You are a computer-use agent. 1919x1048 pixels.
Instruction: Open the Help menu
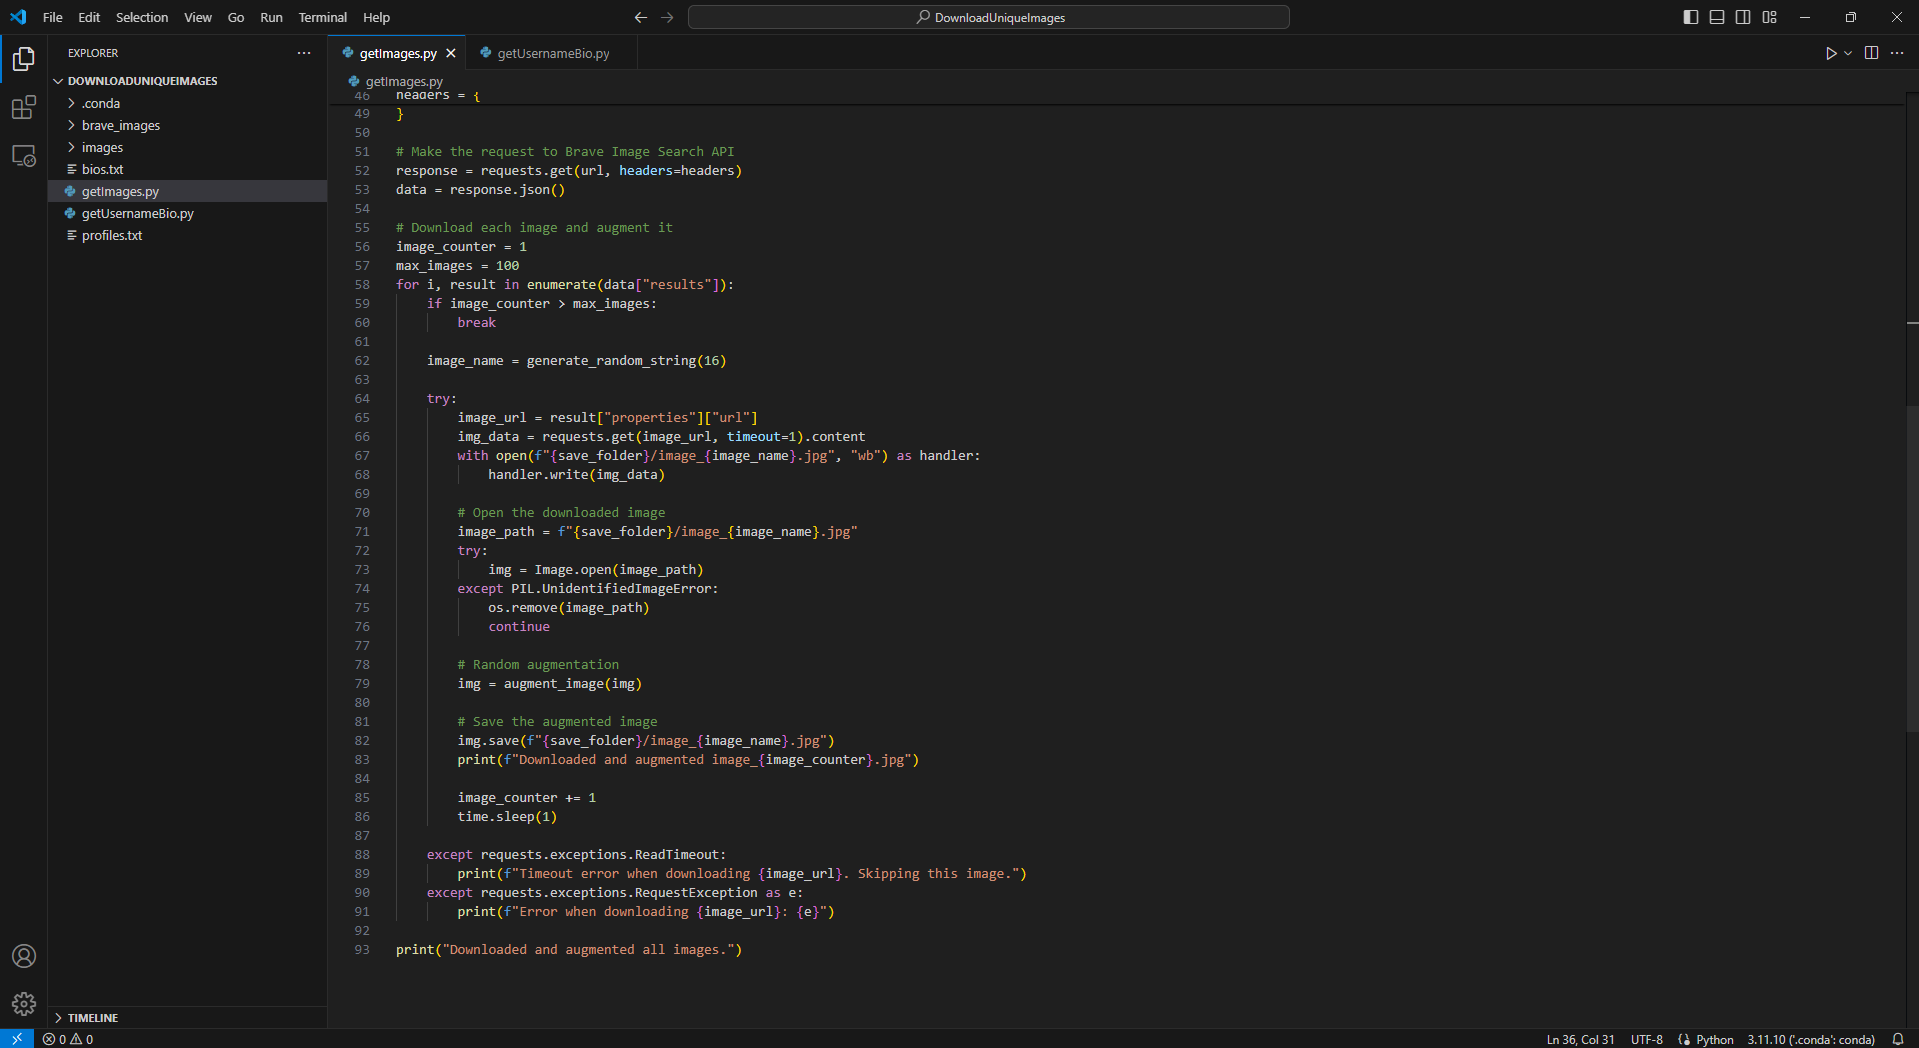(377, 17)
